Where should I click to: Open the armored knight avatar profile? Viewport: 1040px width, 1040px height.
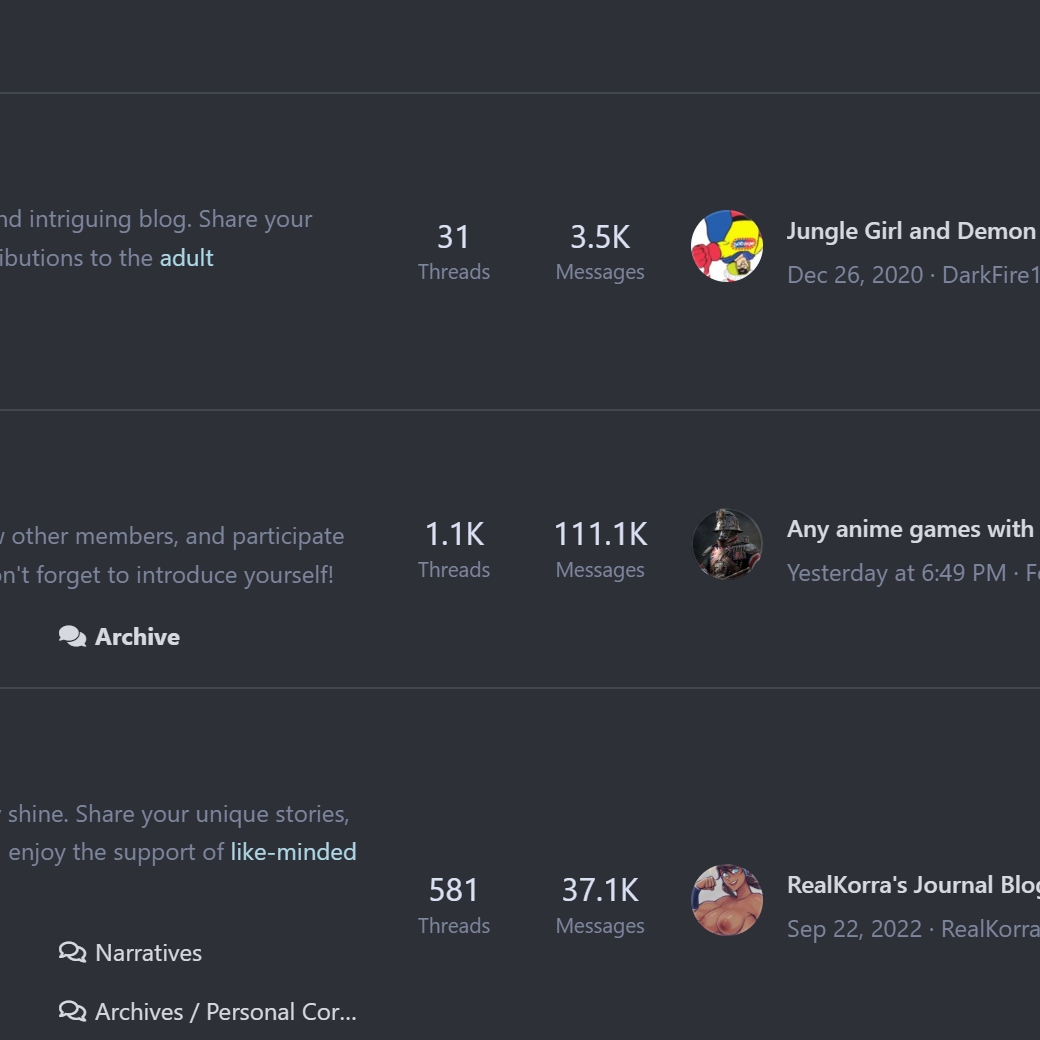click(x=727, y=544)
